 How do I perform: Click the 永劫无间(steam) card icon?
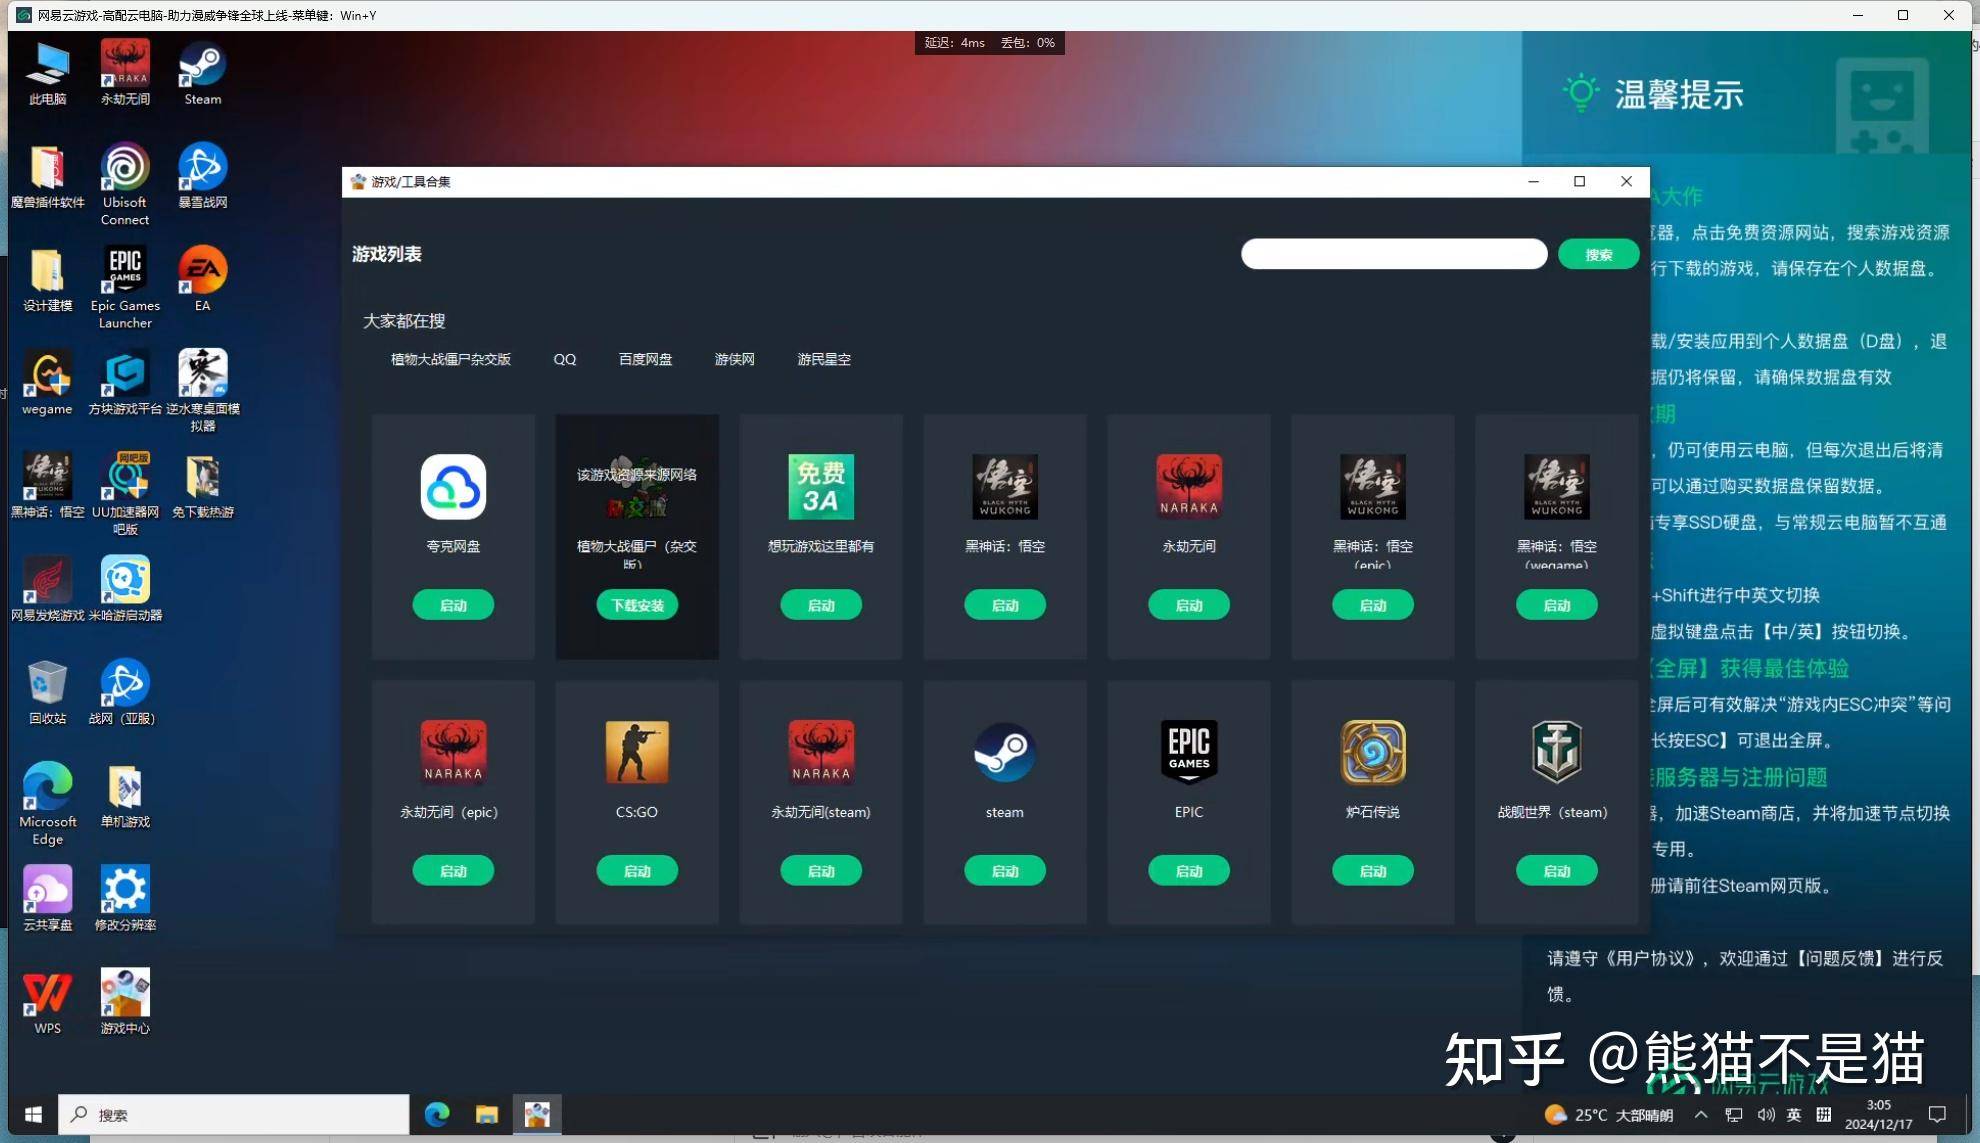(820, 753)
